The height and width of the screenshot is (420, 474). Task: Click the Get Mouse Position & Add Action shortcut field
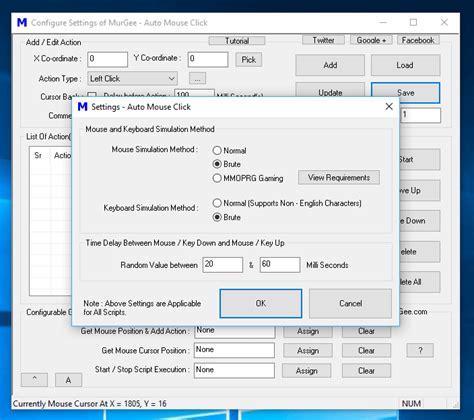tap(235, 331)
